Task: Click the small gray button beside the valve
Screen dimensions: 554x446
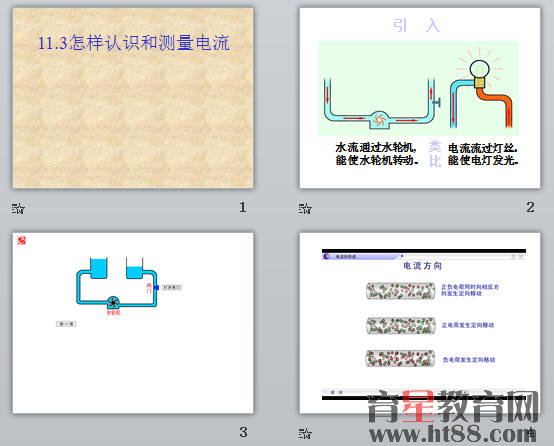Action: pos(172,288)
